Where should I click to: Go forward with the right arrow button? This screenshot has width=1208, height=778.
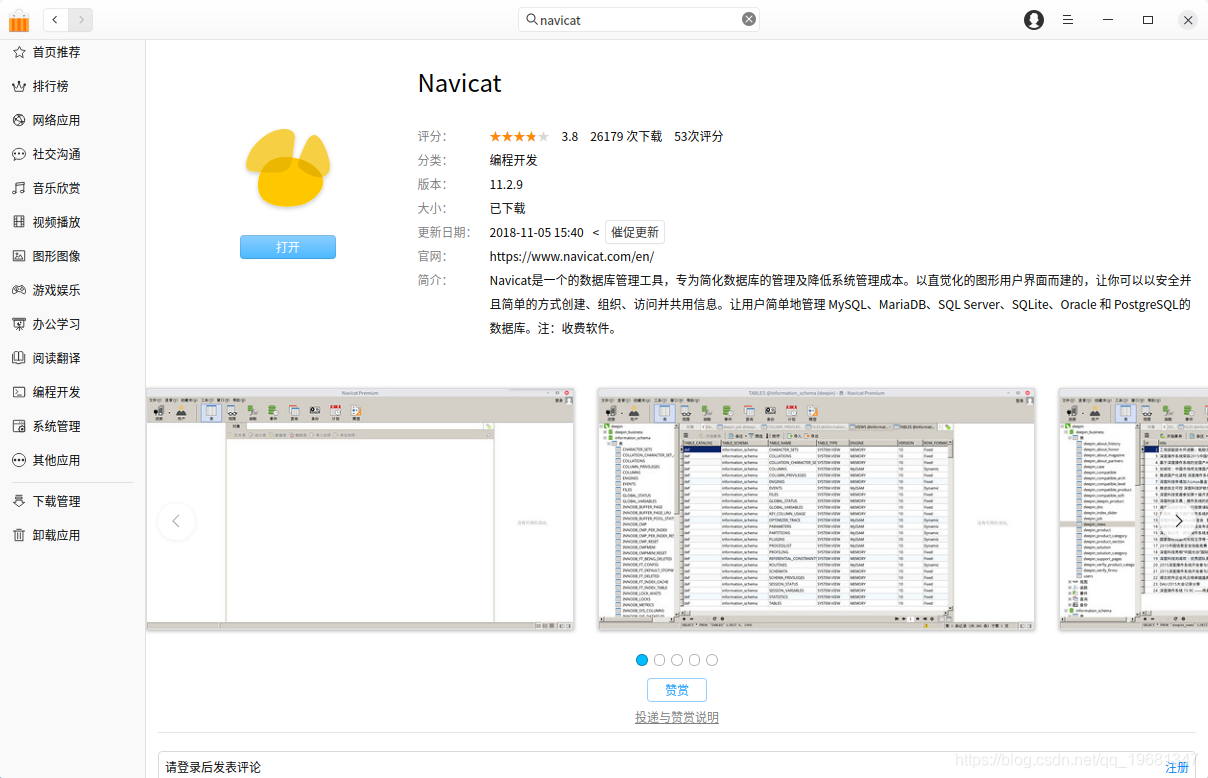pyautogui.click(x=81, y=19)
